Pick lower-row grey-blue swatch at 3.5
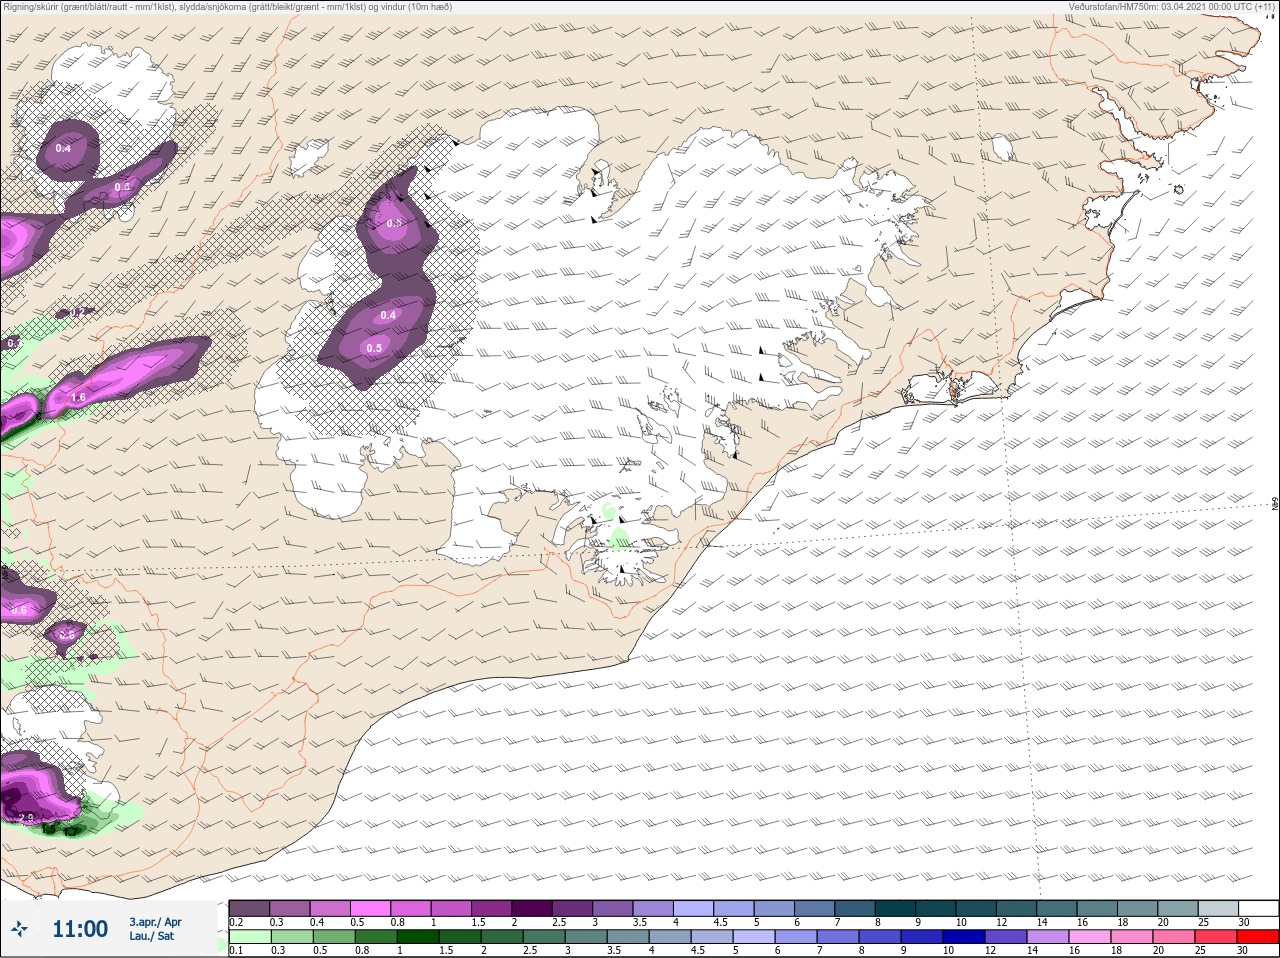The image size is (1280, 958). click(x=628, y=936)
